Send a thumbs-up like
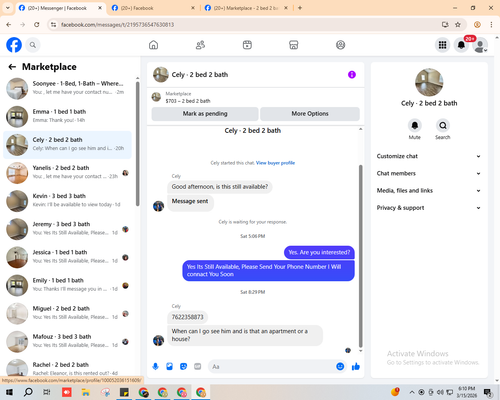This screenshot has width=500, height=400. 356,367
